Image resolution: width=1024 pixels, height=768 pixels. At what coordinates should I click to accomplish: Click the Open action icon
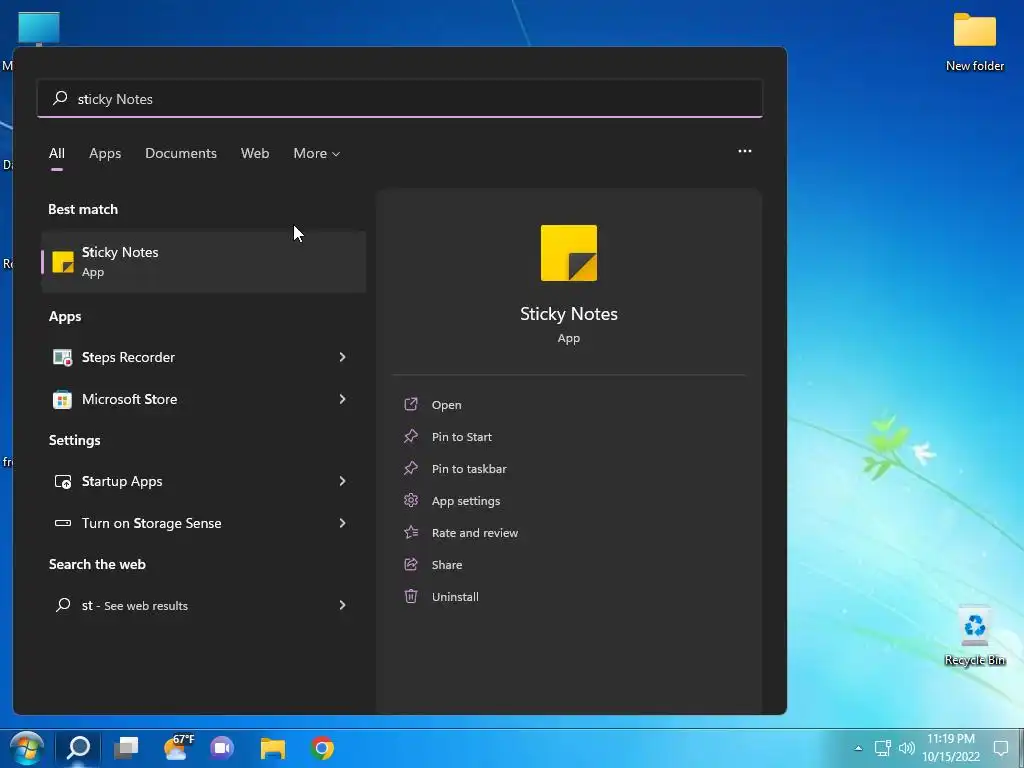pos(411,404)
